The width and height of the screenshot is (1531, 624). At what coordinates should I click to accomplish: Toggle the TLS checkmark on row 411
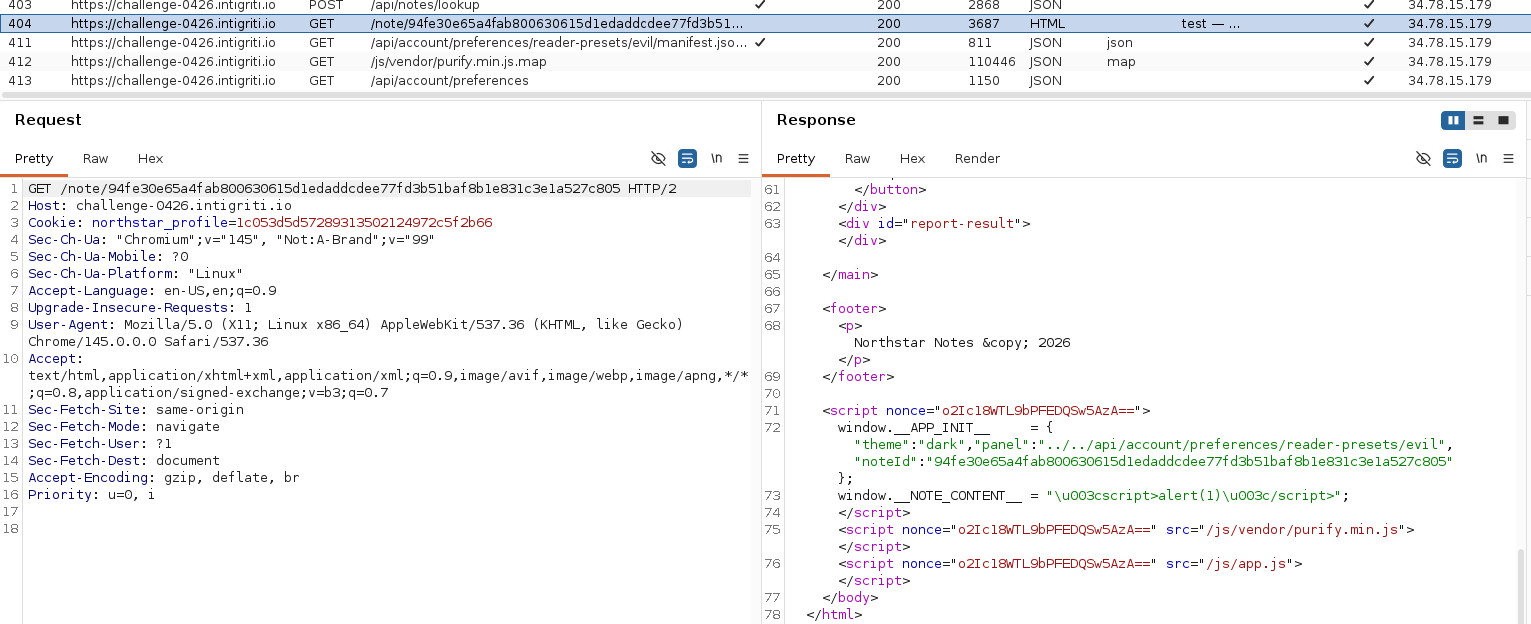coord(1368,42)
